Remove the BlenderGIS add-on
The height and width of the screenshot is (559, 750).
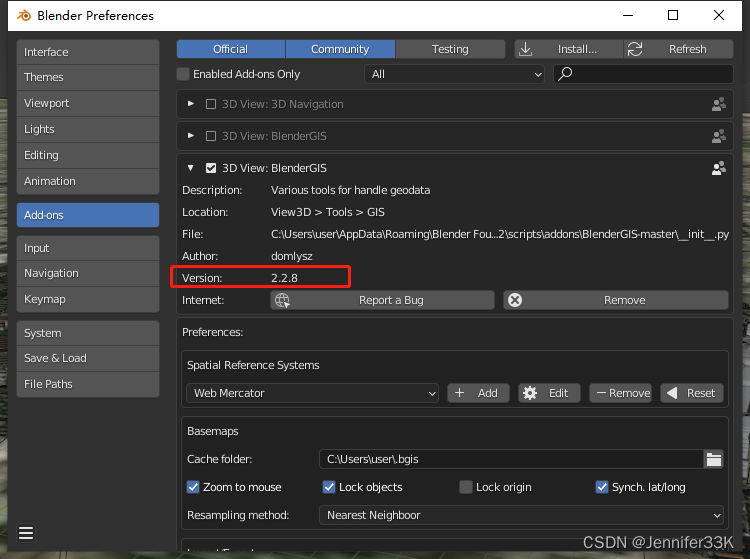point(616,300)
